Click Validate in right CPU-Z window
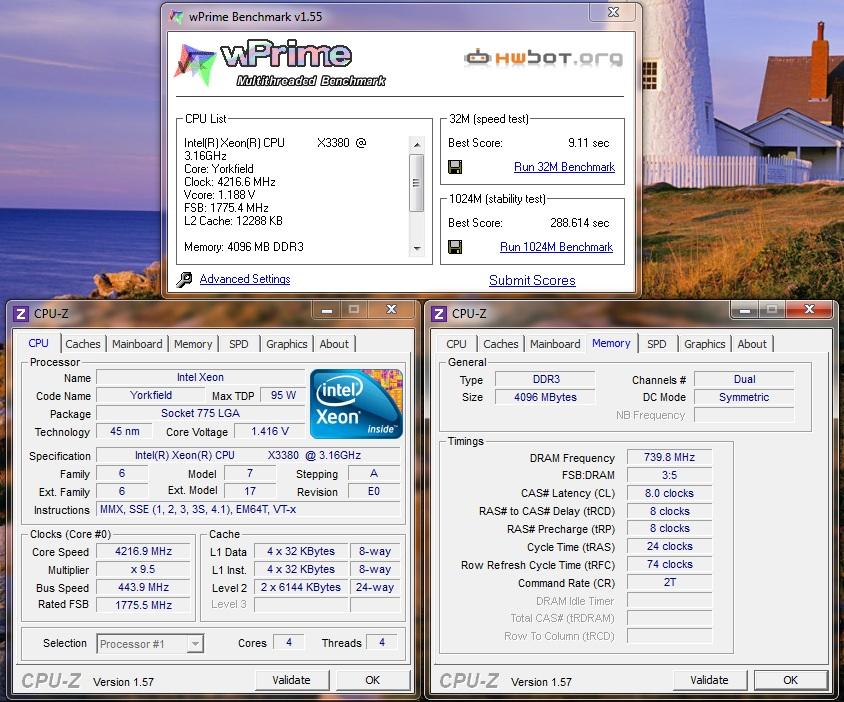 (x=709, y=680)
